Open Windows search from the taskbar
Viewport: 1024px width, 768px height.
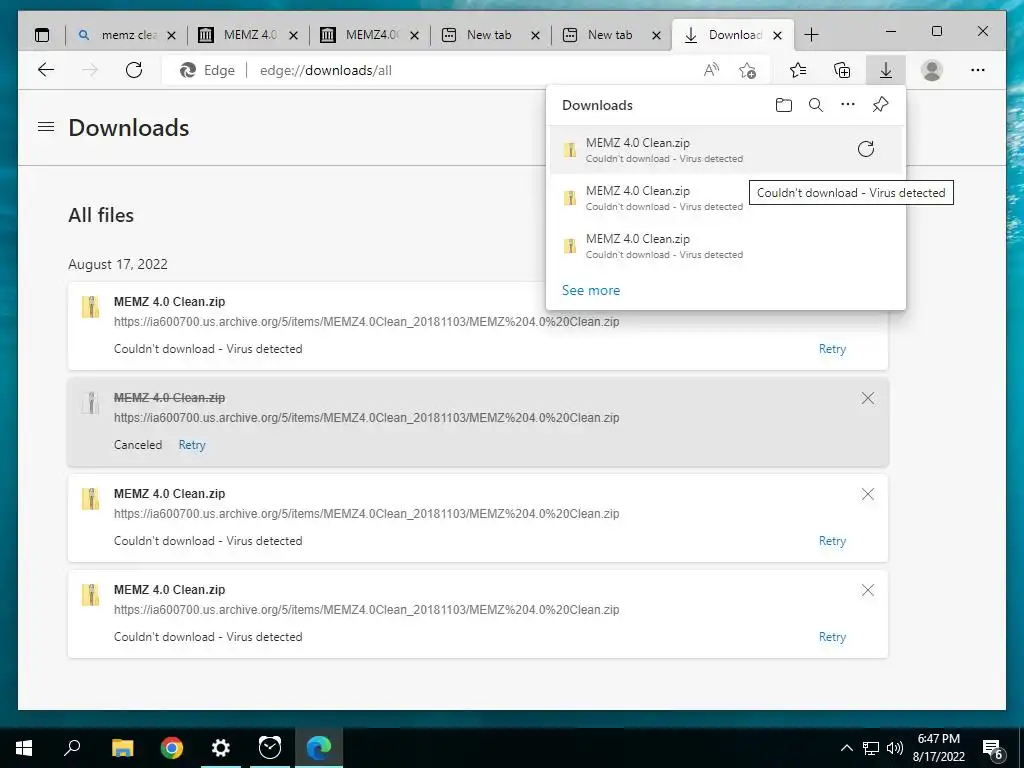72,748
